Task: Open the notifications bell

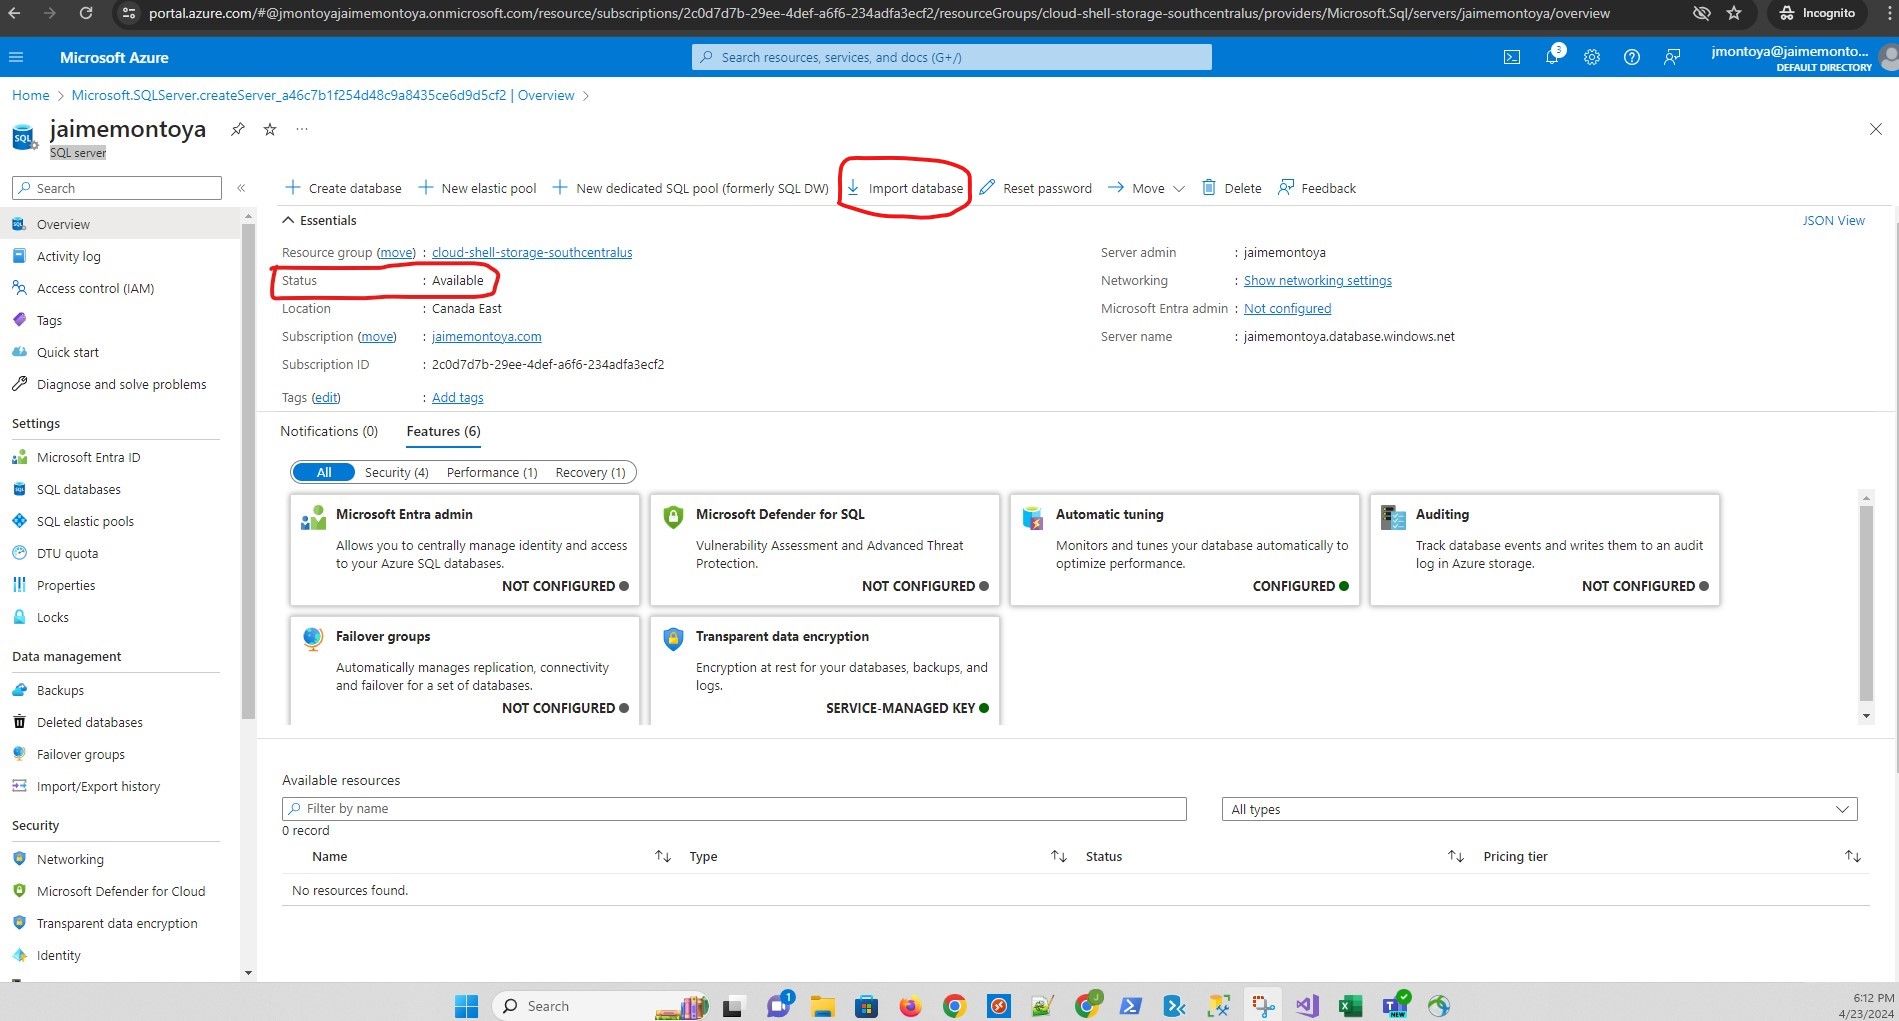Action: [1552, 57]
